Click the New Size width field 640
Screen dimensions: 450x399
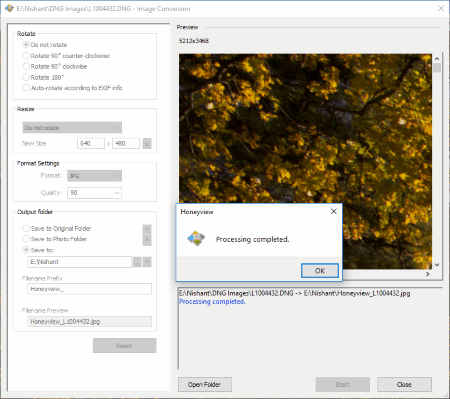coord(91,143)
